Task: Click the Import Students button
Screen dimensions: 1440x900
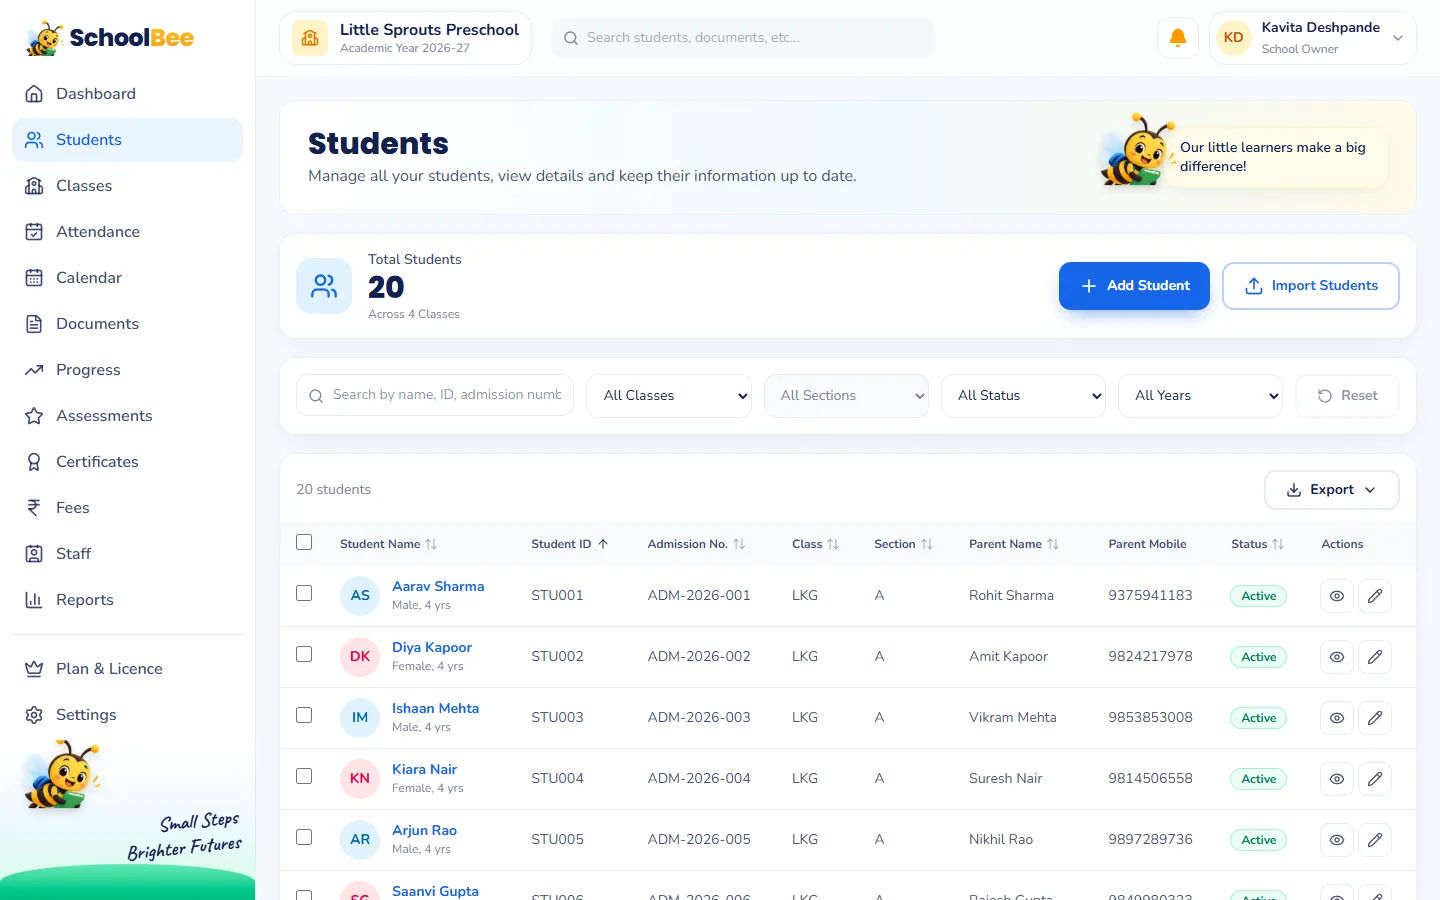Action: (x=1310, y=286)
